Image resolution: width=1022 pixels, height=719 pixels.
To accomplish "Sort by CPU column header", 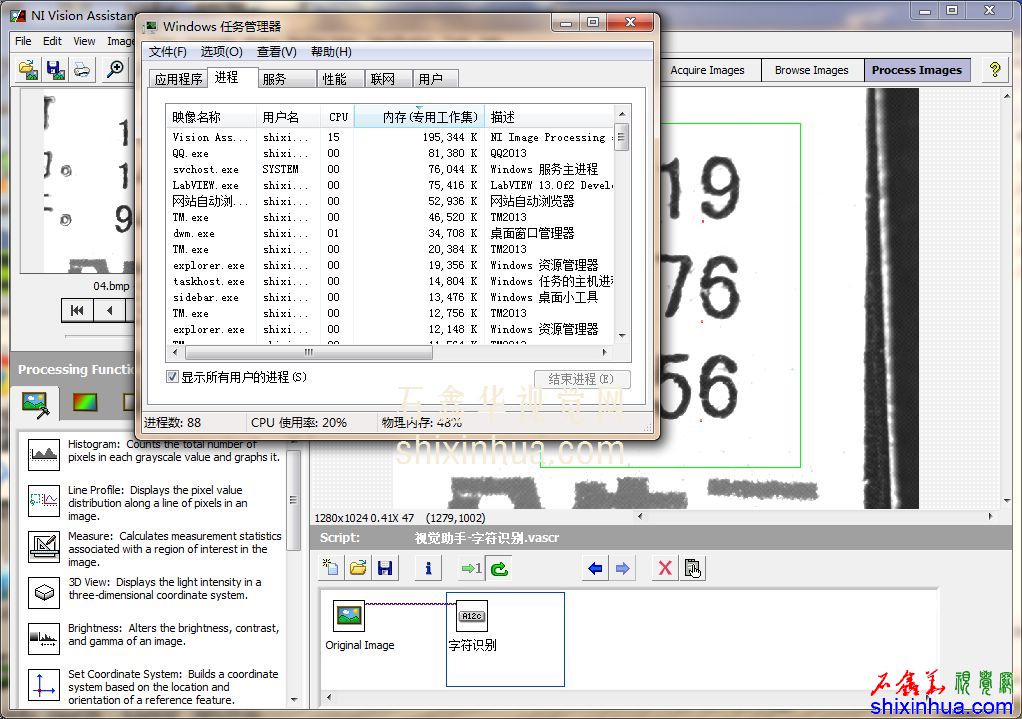I will [x=338, y=117].
